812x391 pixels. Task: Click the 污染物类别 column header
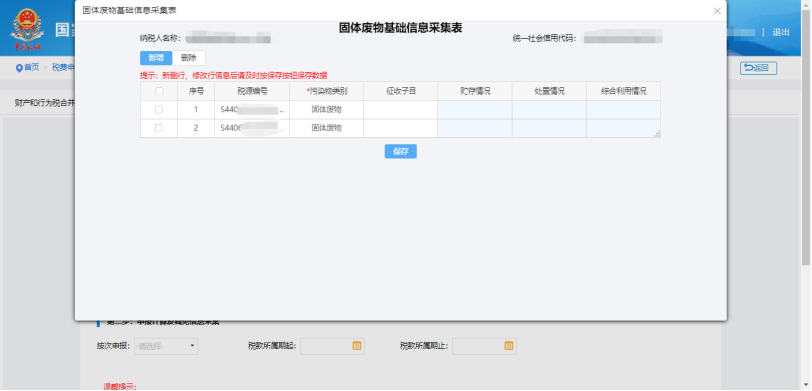point(326,91)
